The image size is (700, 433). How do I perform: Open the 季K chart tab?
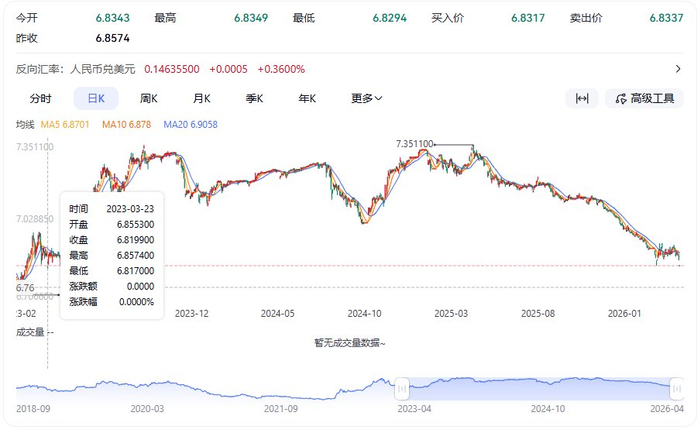[254, 98]
